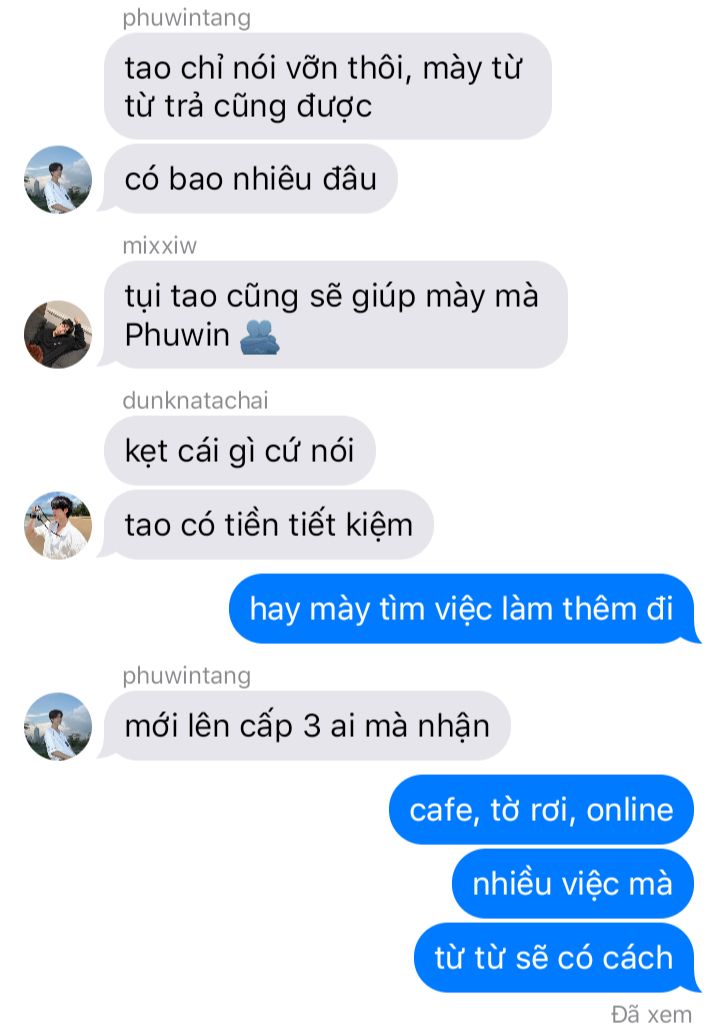Open dunknatachai's avatar photo

coord(58,525)
